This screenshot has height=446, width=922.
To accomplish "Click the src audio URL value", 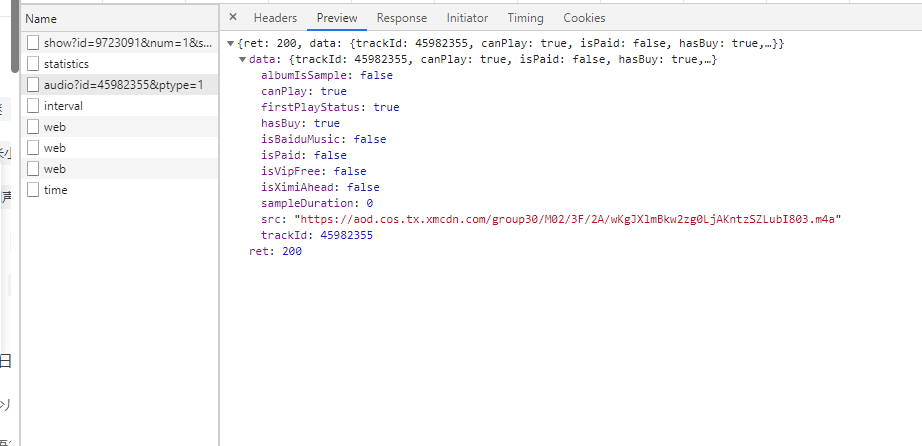I will 567,219.
